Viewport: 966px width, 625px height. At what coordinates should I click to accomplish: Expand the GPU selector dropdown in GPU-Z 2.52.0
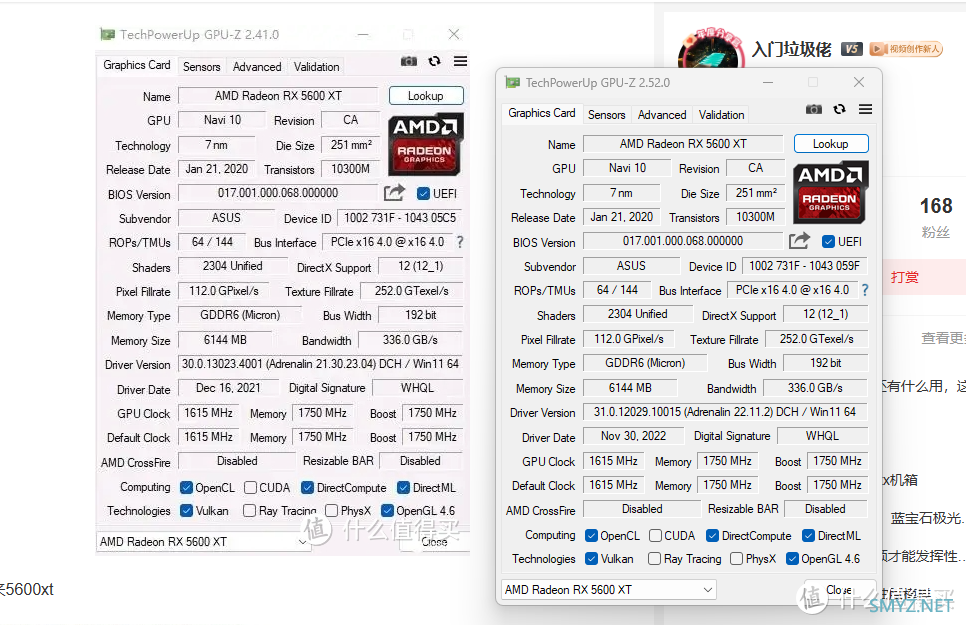[609, 589]
